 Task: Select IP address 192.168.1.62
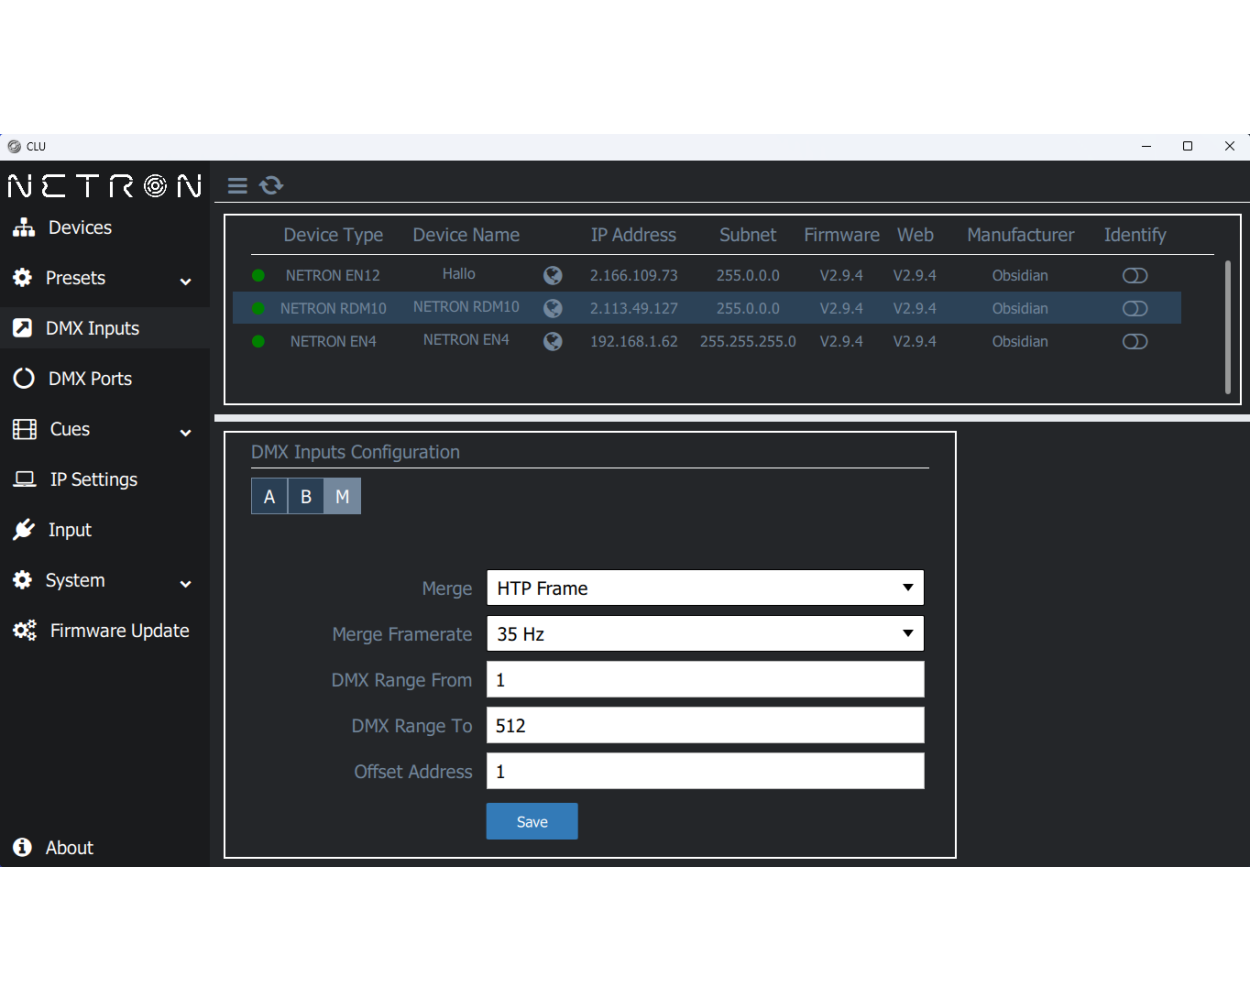point(634,341)
